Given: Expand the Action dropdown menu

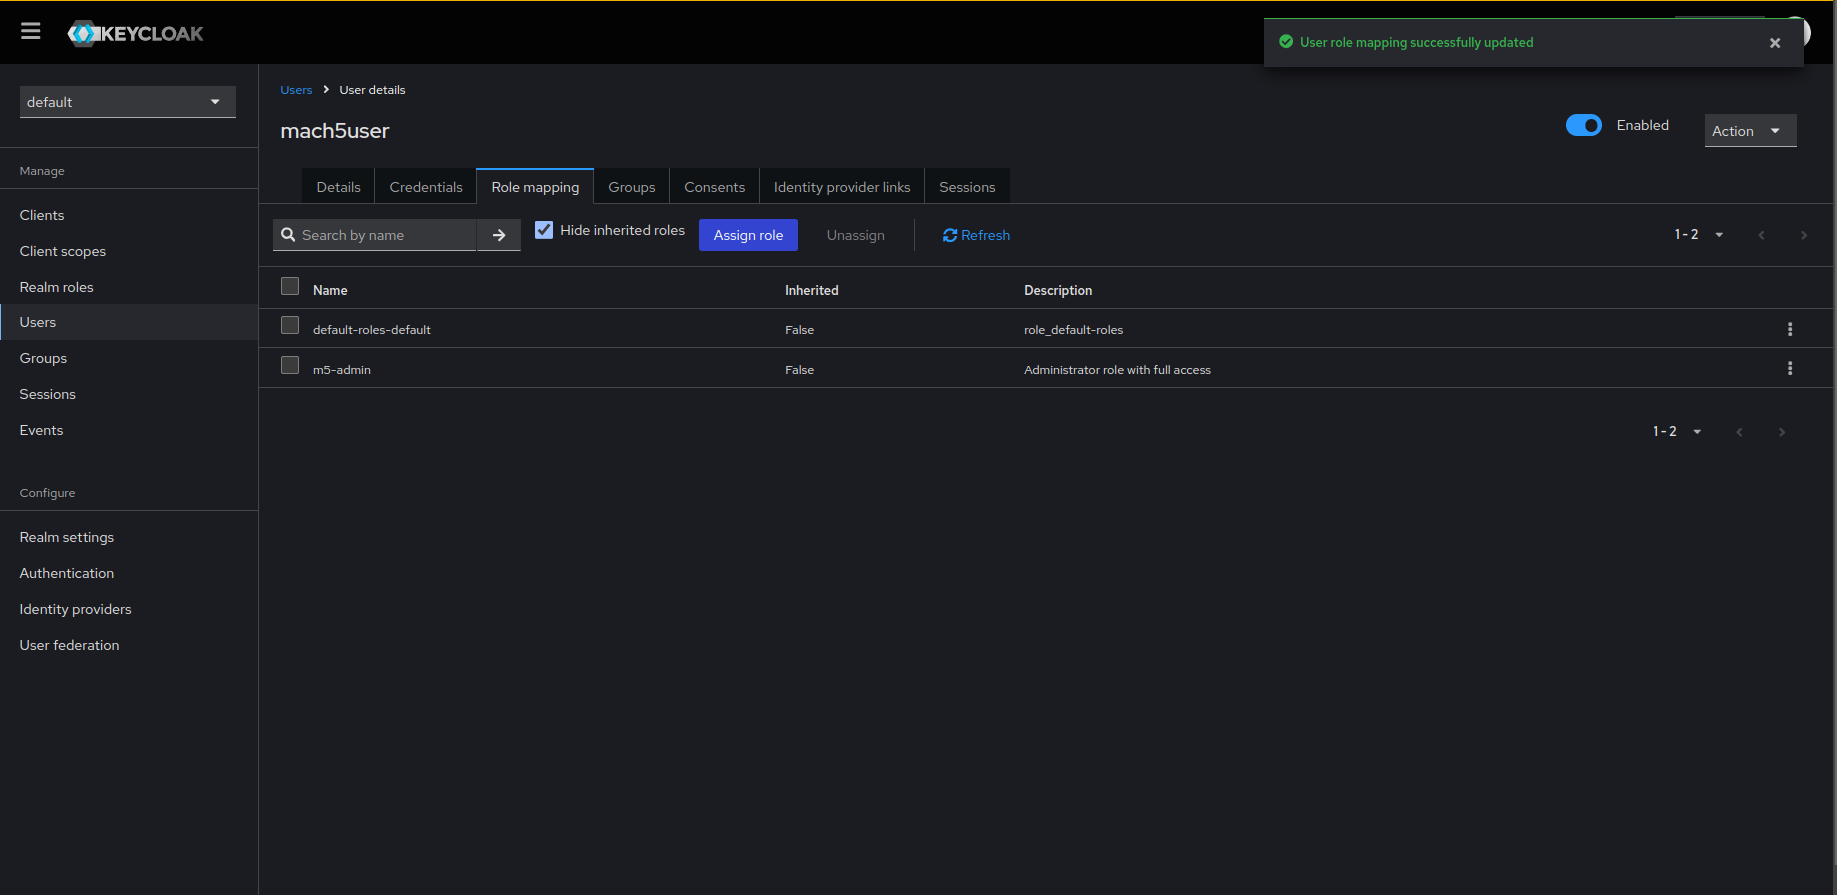Looking at the screenshot, I should point(1749,131).
